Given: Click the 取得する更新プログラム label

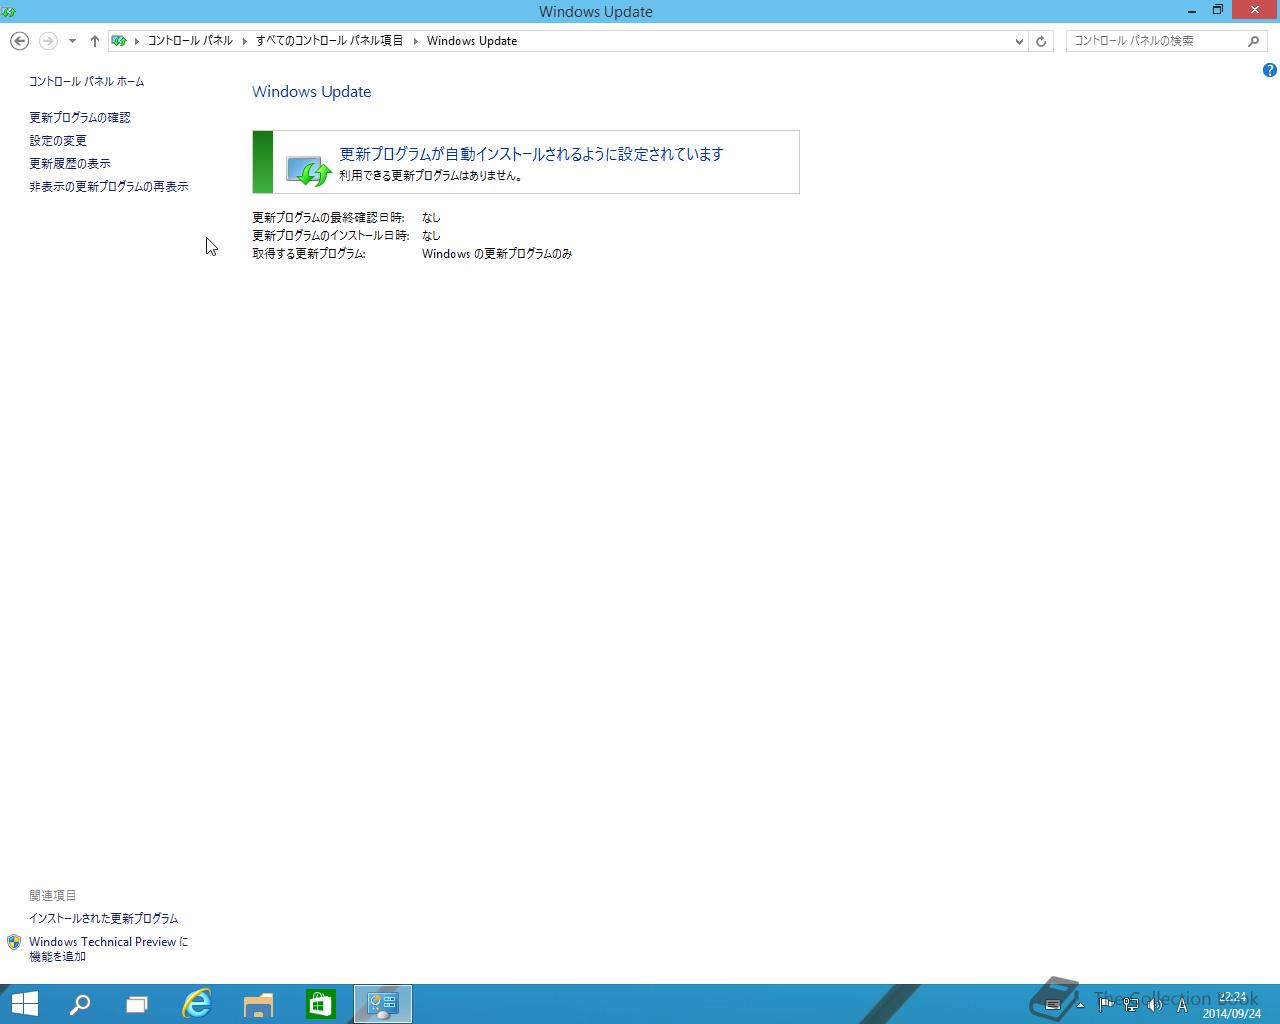Looking at the screenshot, I should [309, 254].
